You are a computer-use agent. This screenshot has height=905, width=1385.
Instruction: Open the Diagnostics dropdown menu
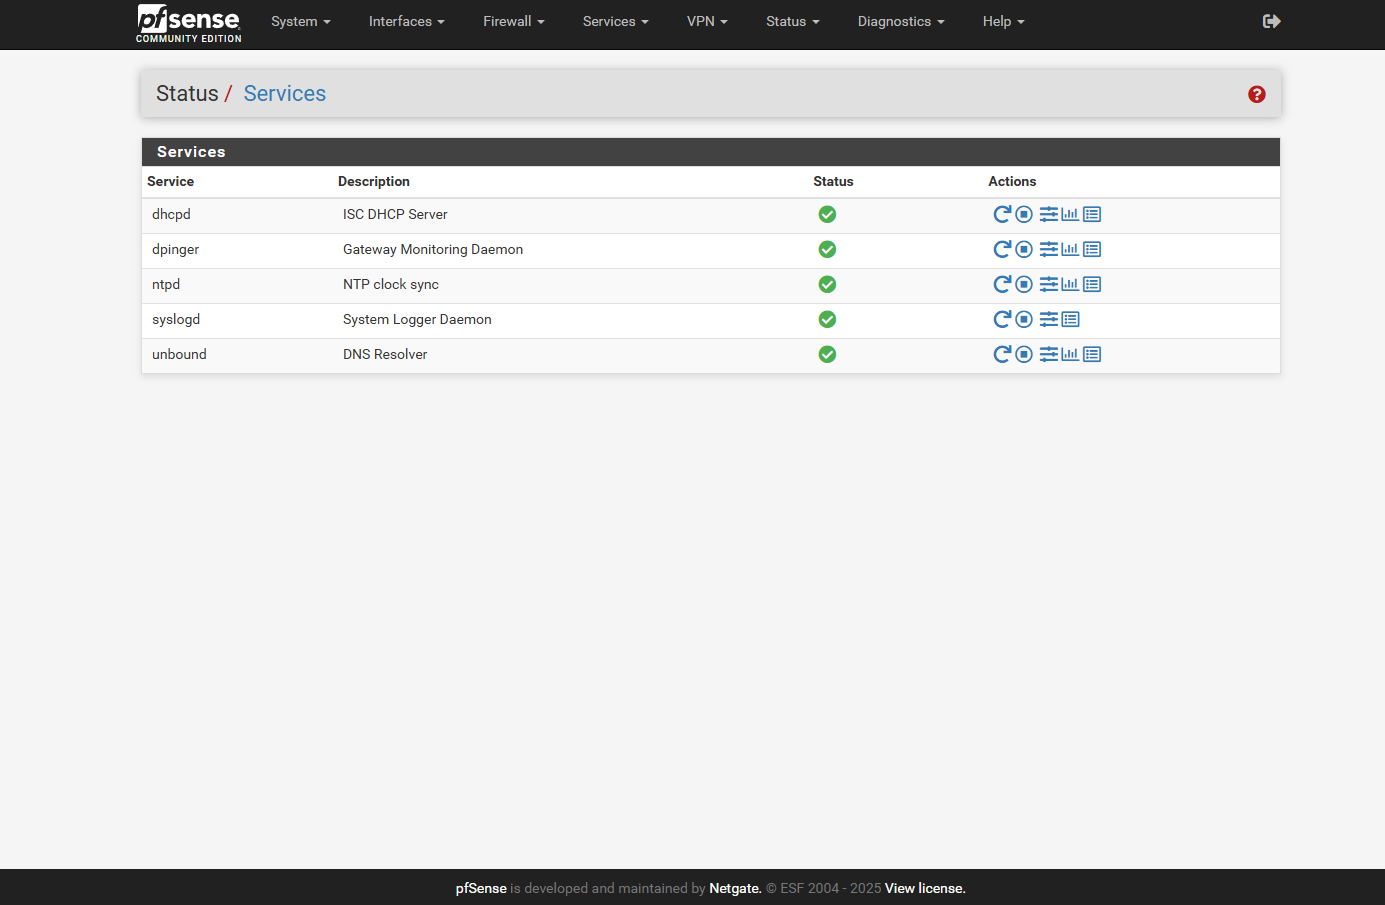pos(901,21)
